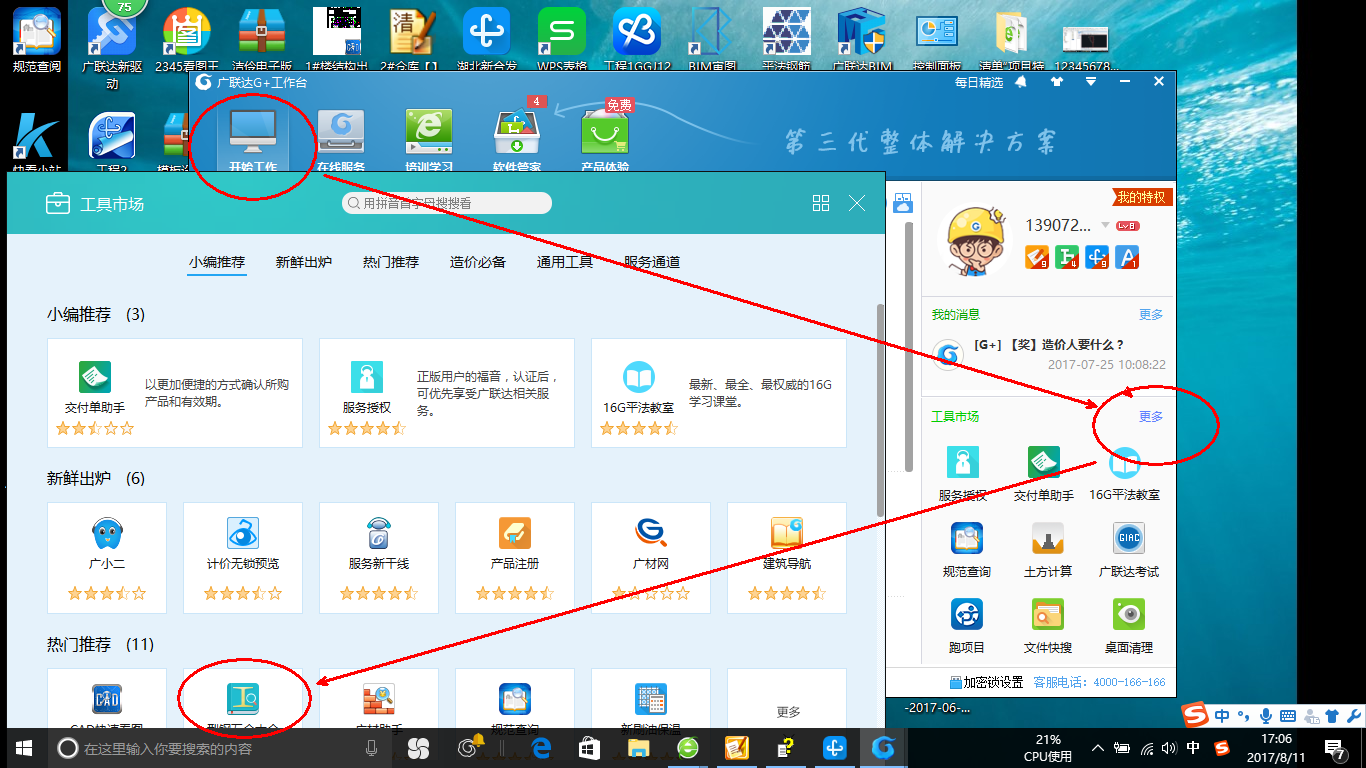Open the 广联达考试 tool
1366x768 pixels.
[1129, 550]
